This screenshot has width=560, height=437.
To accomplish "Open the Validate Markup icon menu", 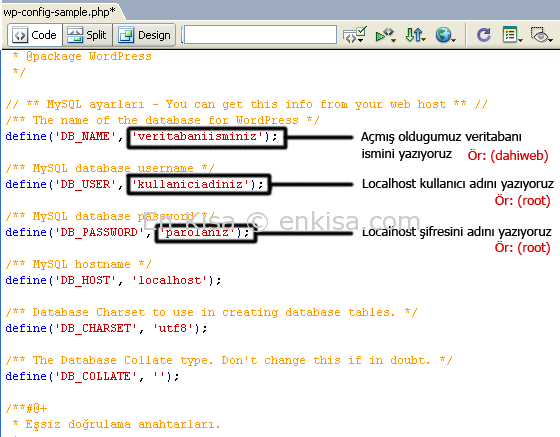I will point(355,35).
